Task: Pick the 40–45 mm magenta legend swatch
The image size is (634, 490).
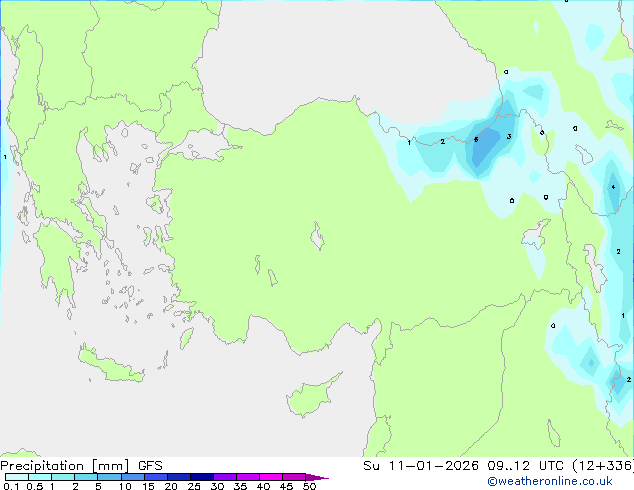Action: tap(271, 477)
